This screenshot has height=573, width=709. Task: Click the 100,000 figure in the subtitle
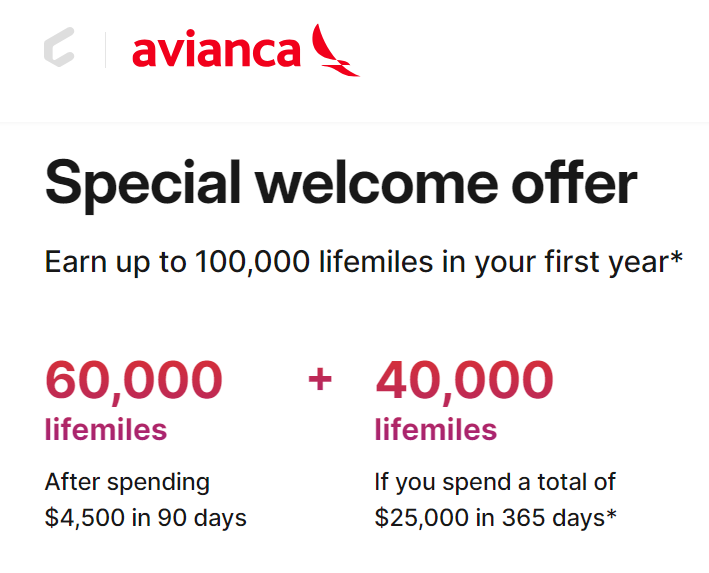pyautogui.click(x=252, y=261)
